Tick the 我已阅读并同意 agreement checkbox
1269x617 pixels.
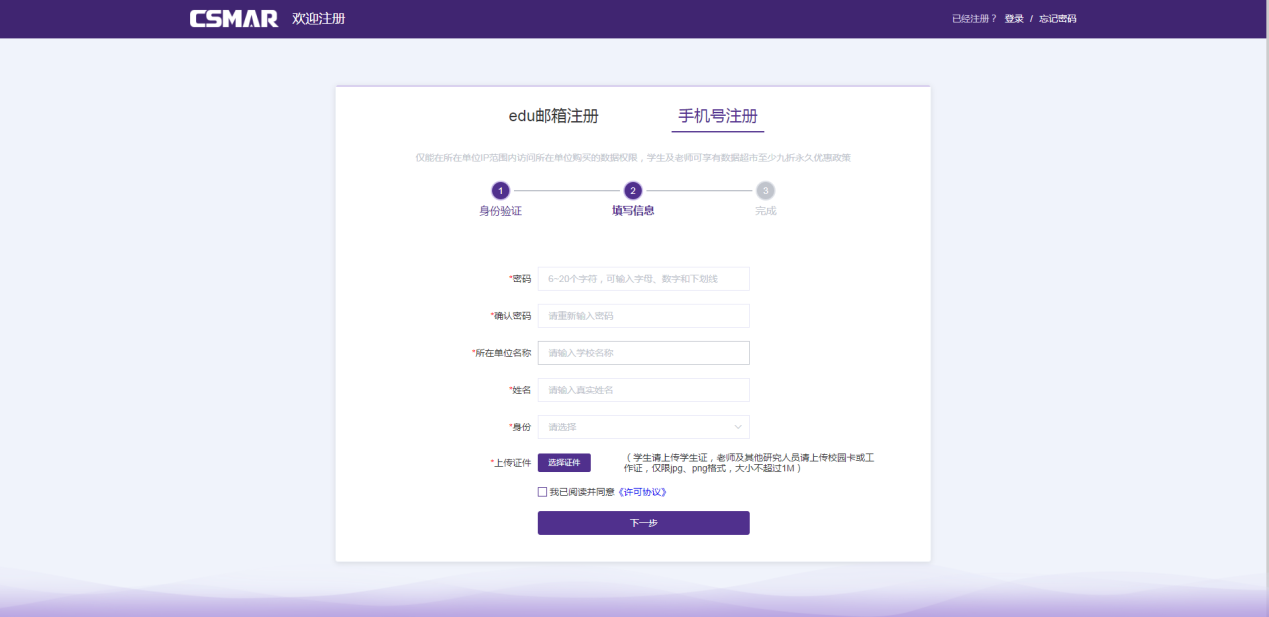click(x=542, y=492)
